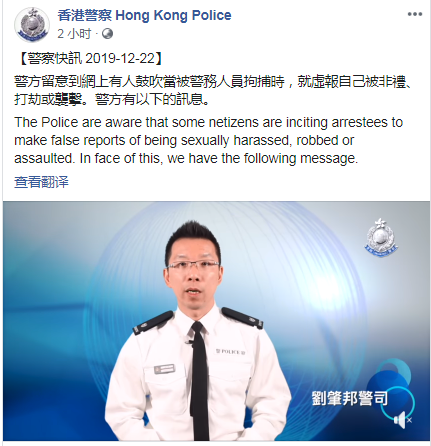Click the Chinese paragraph starting with 警方留意到
Image resolution: width=431 pixels, height=446 pixels.
tap(213, 91)
